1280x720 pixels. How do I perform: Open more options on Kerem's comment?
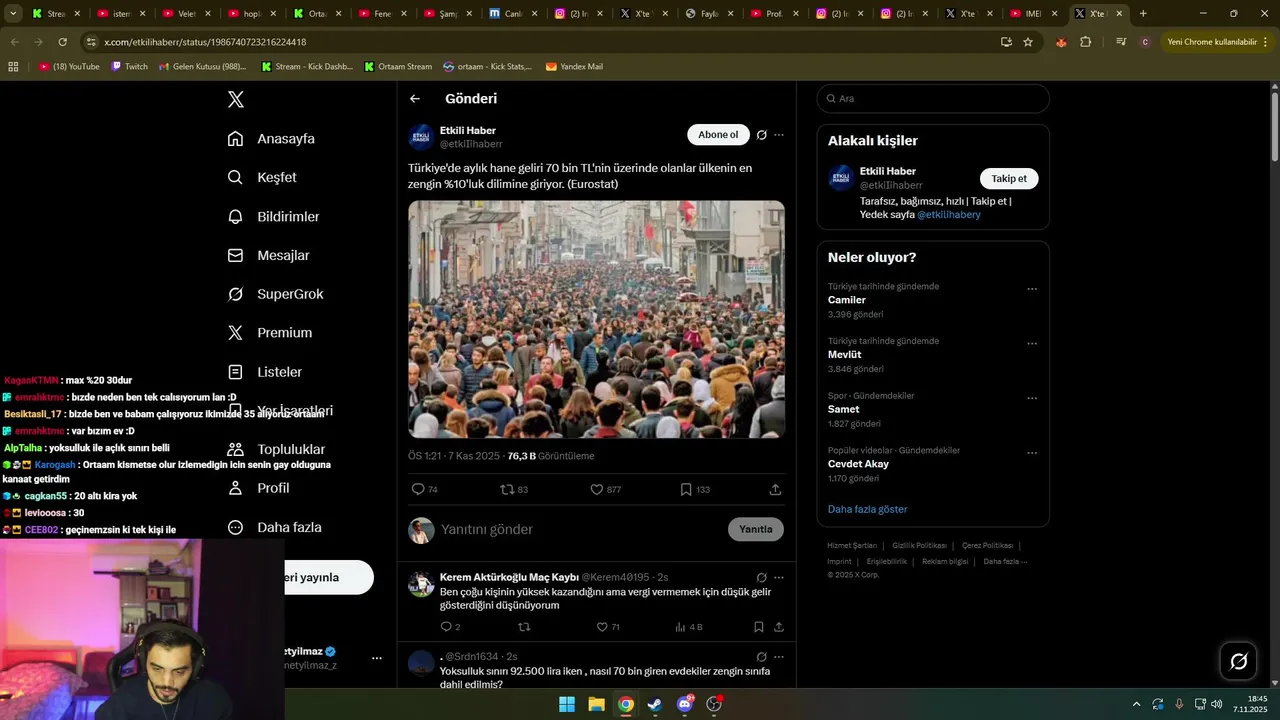pyautogui.click(x=779, y=577)
